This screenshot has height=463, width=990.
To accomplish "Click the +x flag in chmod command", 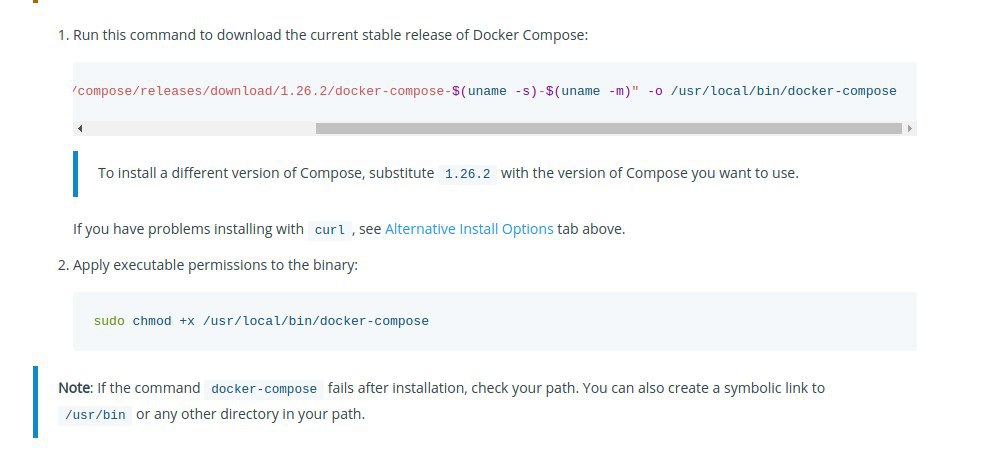I will (187, 321).
